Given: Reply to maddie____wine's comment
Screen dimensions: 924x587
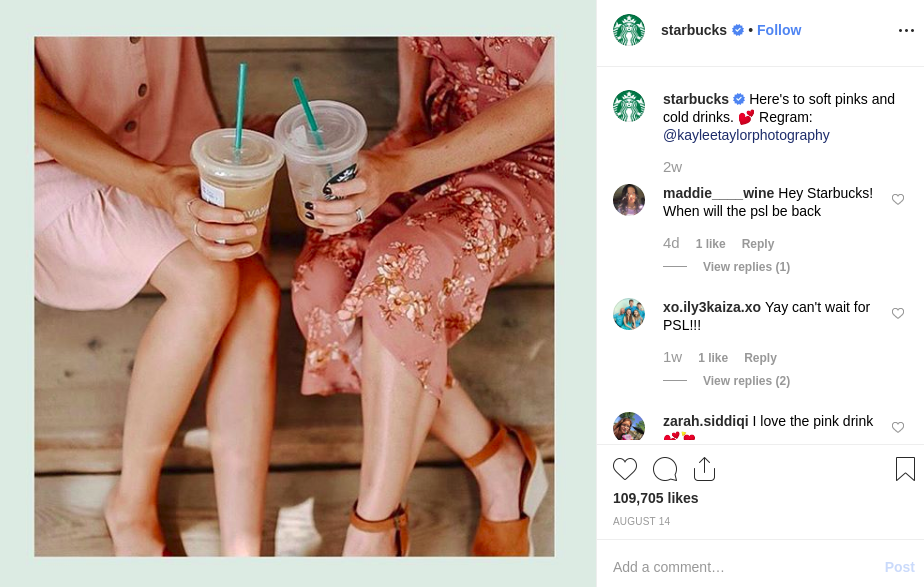Looking at the screenshot, I should [x=757, y=244].
